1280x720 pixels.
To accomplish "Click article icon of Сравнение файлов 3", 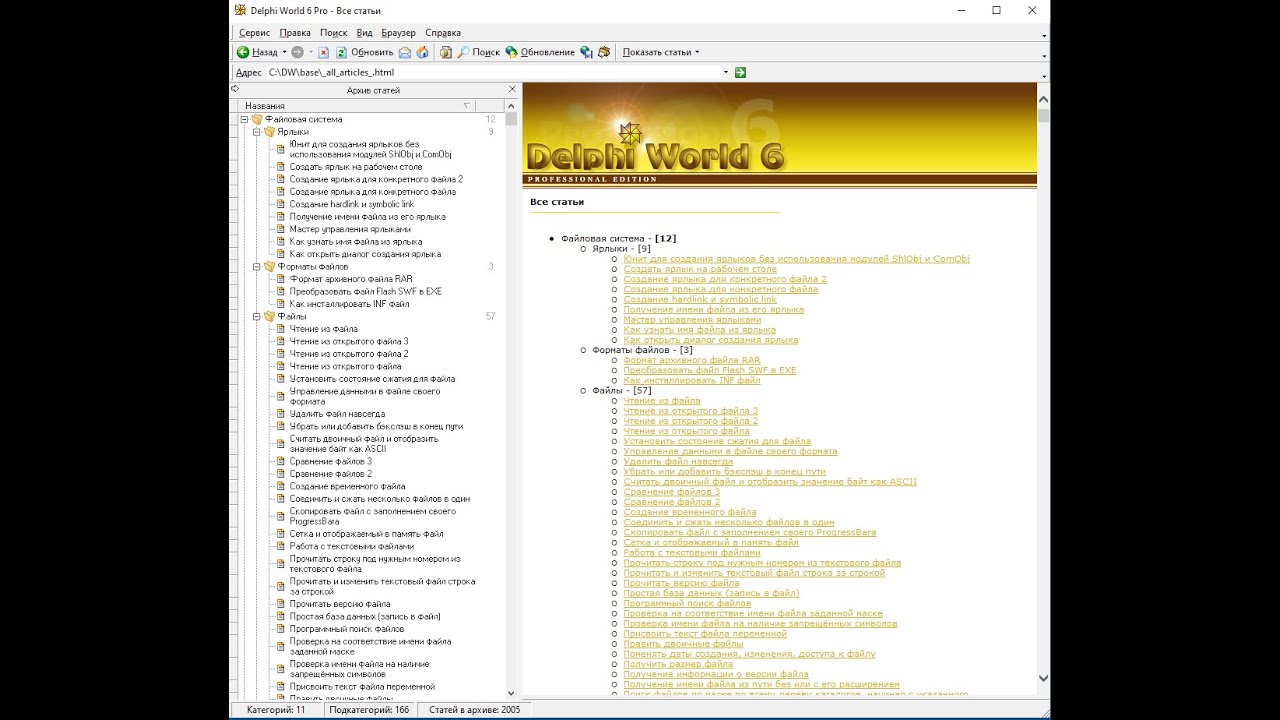I will tap(281, 461).
